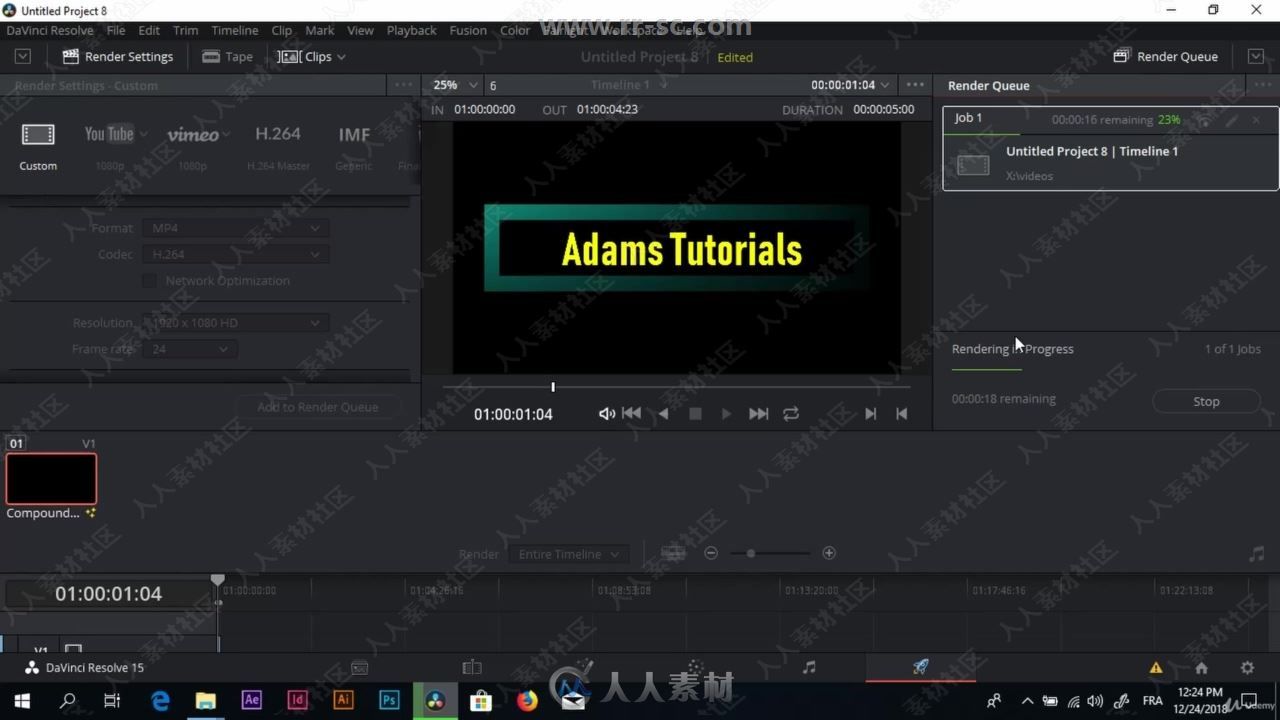Viewport: 1280px width, 720px height.
Task: Open the Mark menu
Action: click(x=320, y=30)
